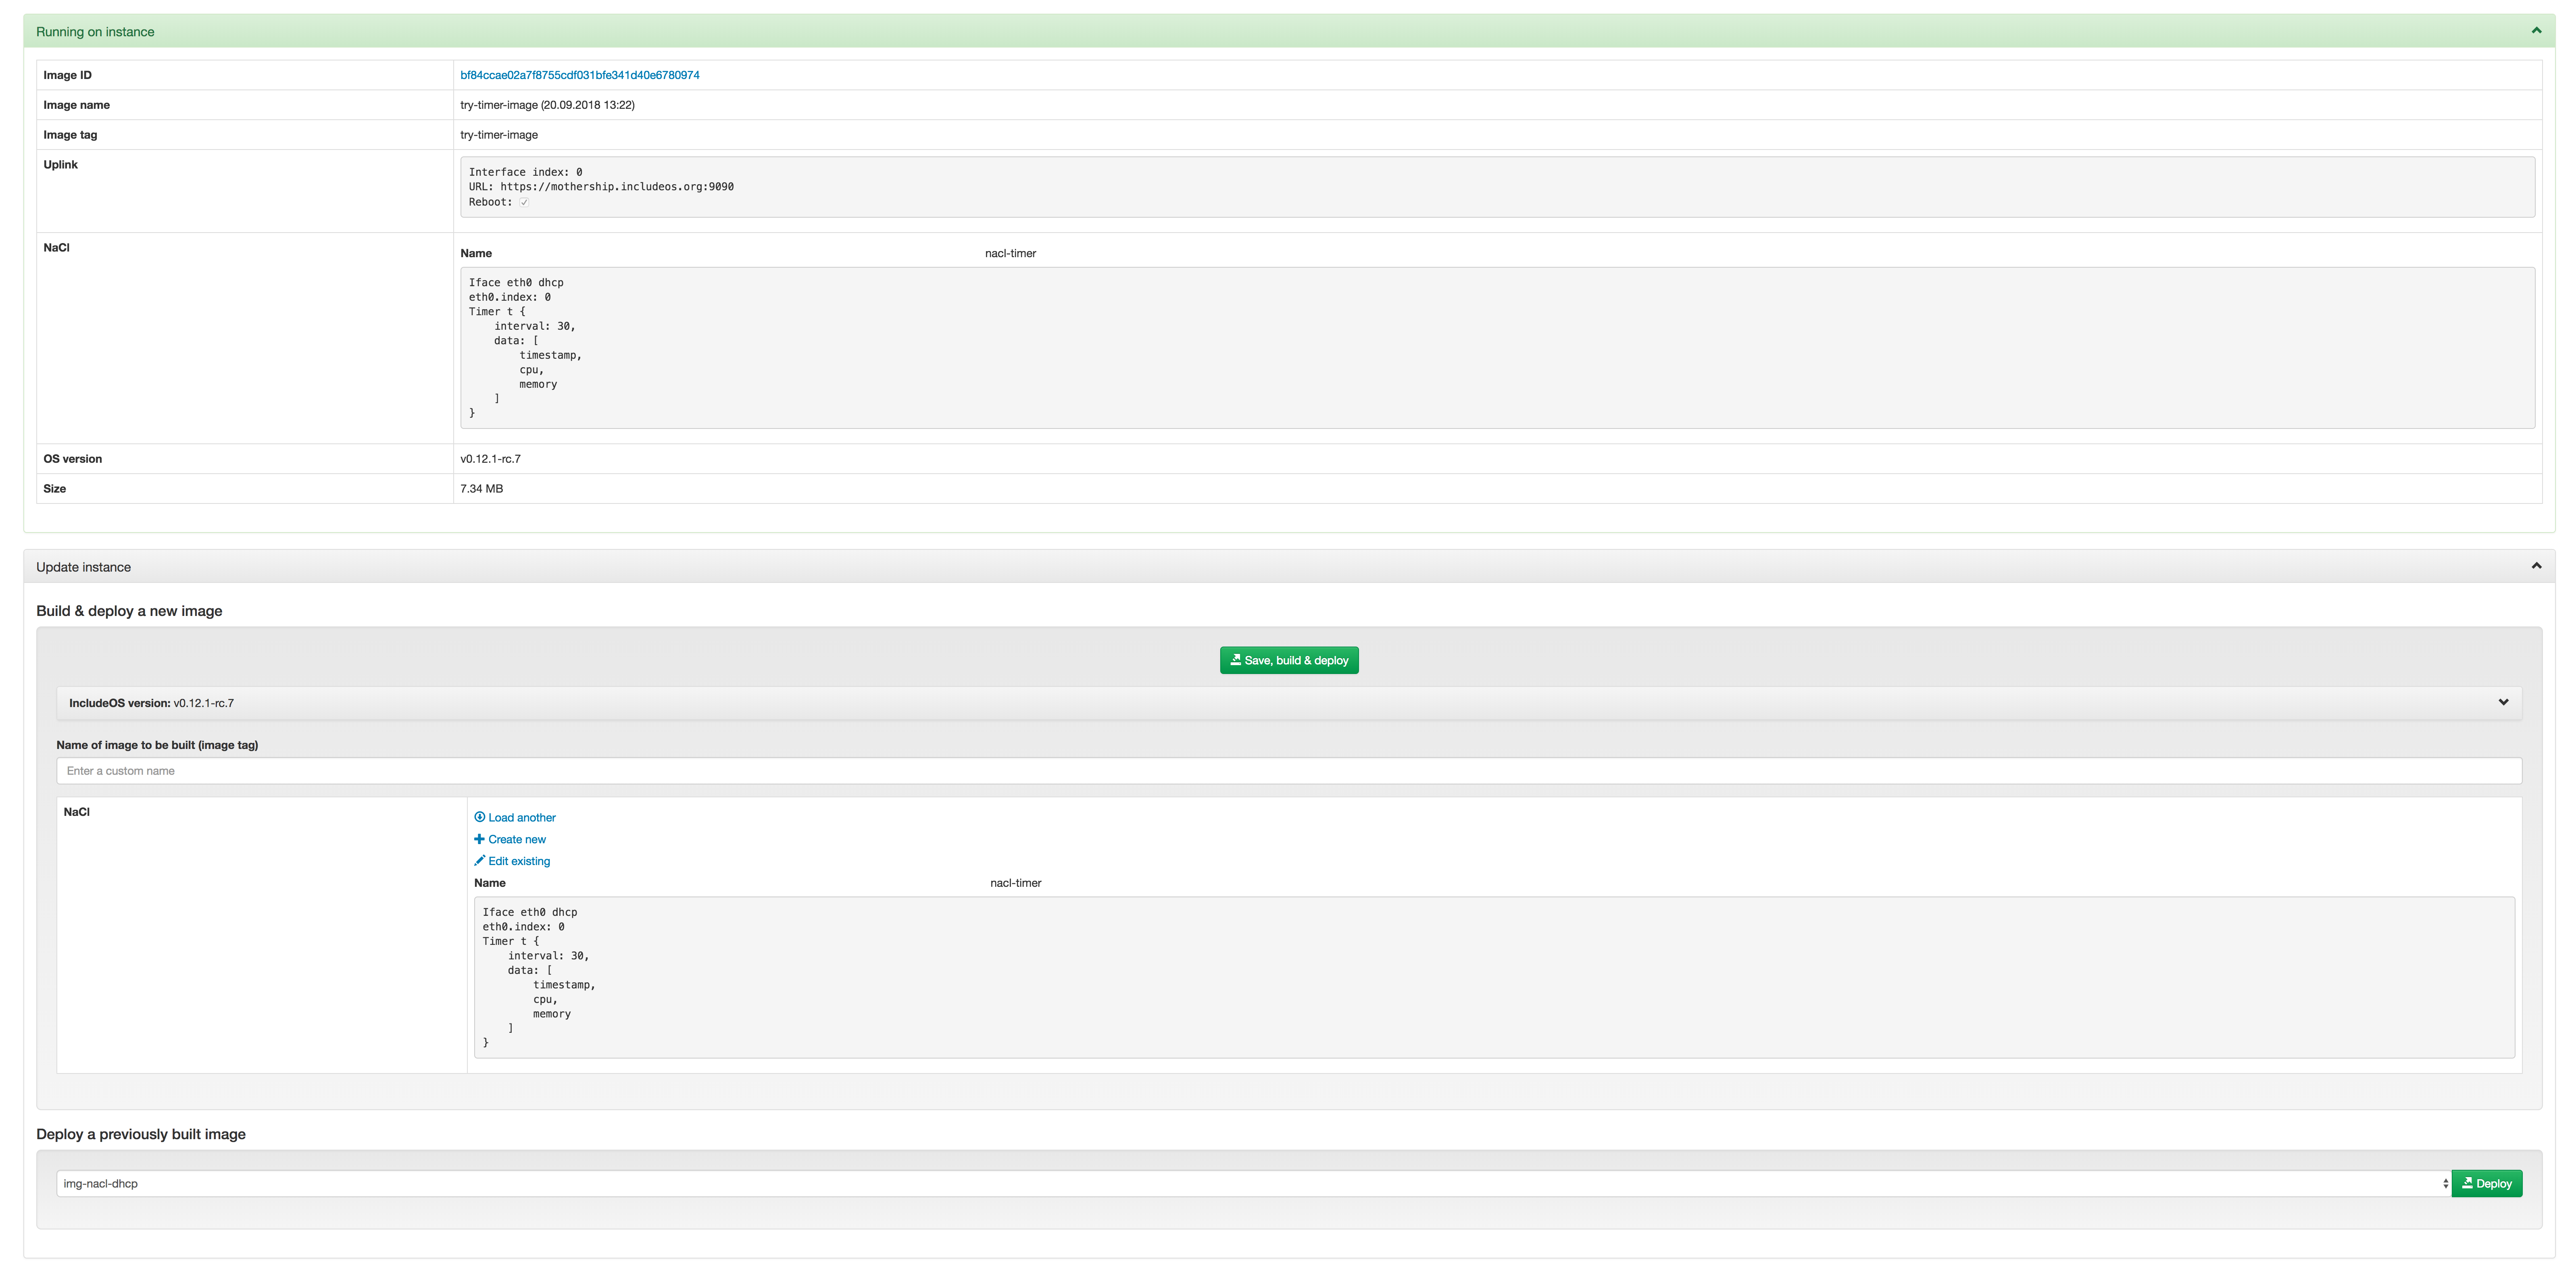Click the Uplink 'Interface index: 0' line
Screen dimensions: 2576x1273
click(525, 172)
